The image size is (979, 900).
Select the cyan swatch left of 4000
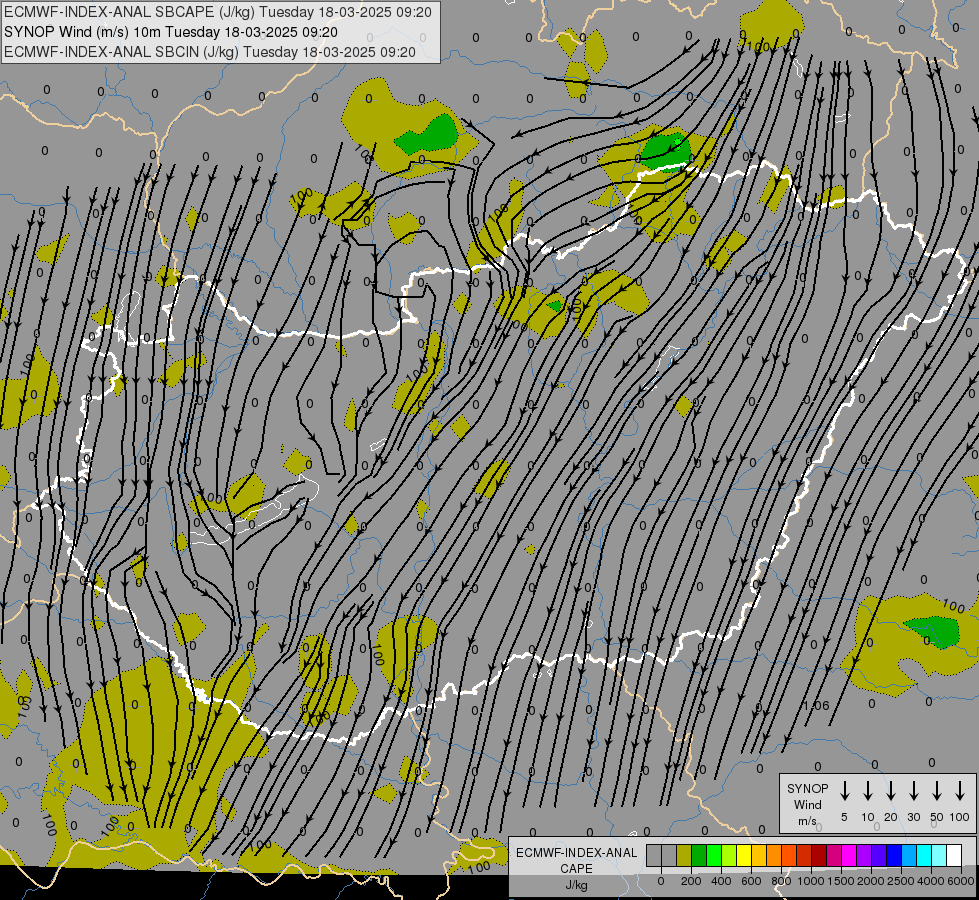pos(923,855)
